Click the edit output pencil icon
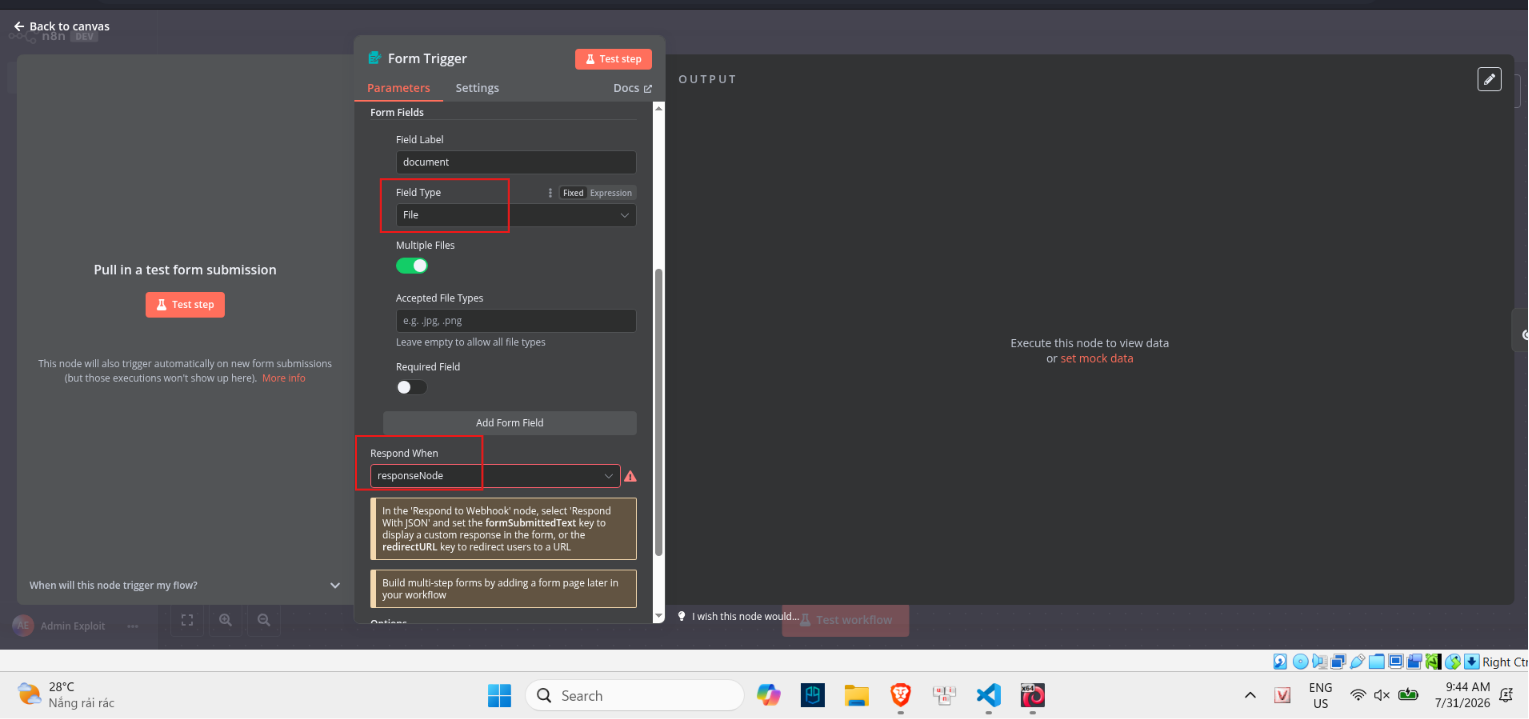The height and width of the screenshot is (719, 1529). point(1489,79)
